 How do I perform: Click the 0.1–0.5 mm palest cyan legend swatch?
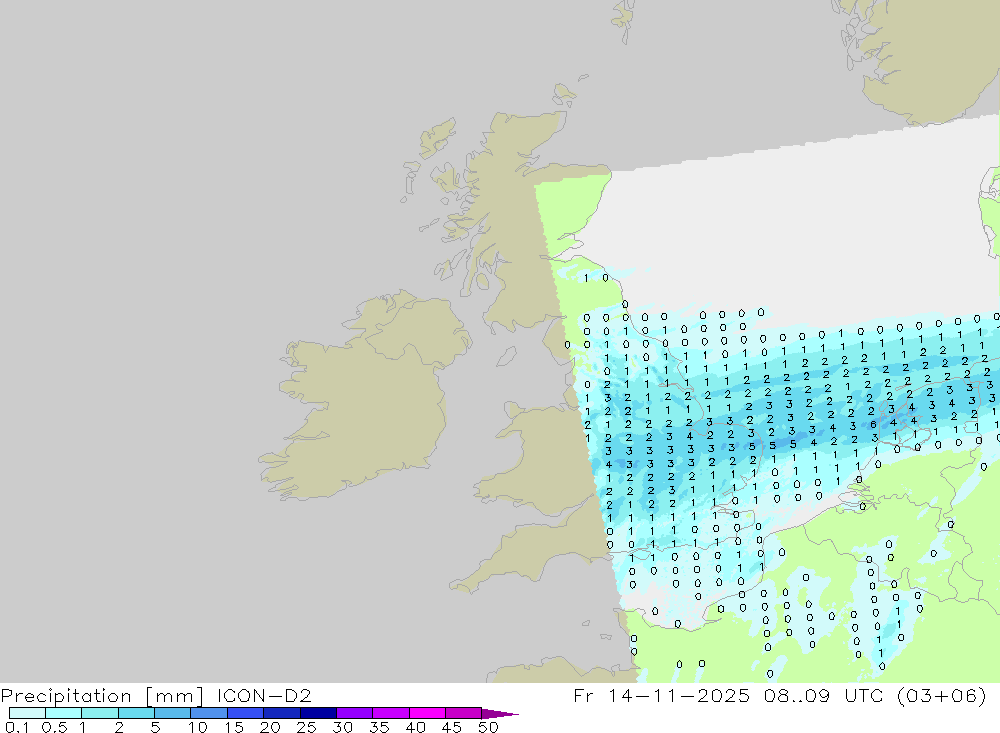[27, 713]
